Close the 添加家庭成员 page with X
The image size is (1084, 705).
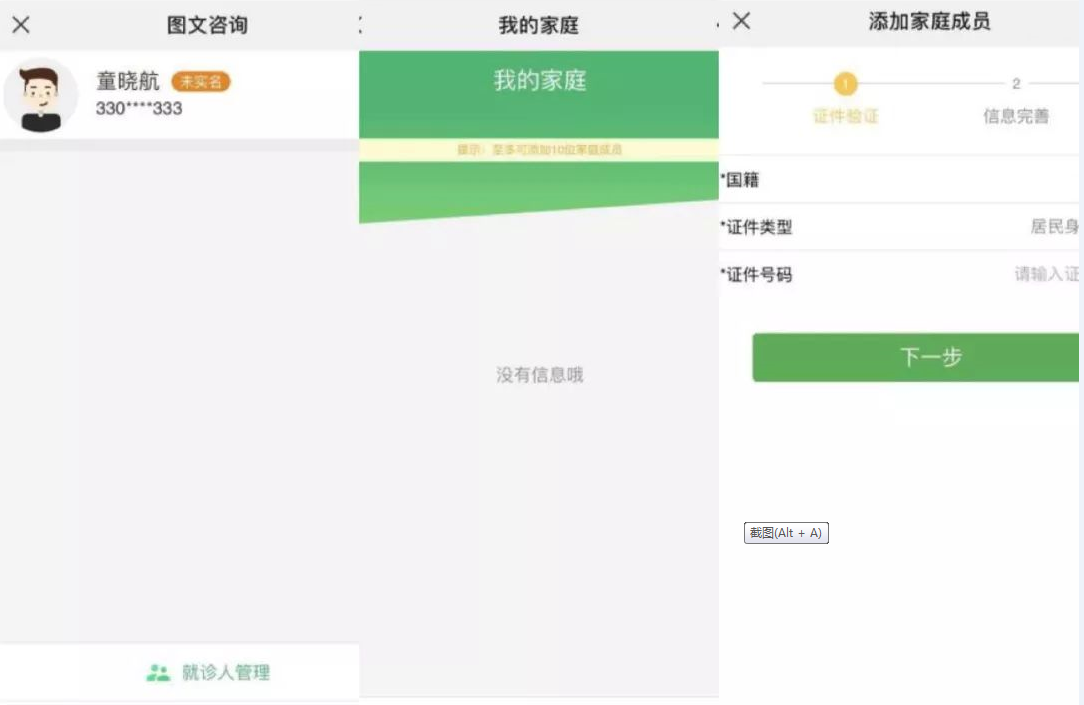pyautogui.click(x=741, y=21)
